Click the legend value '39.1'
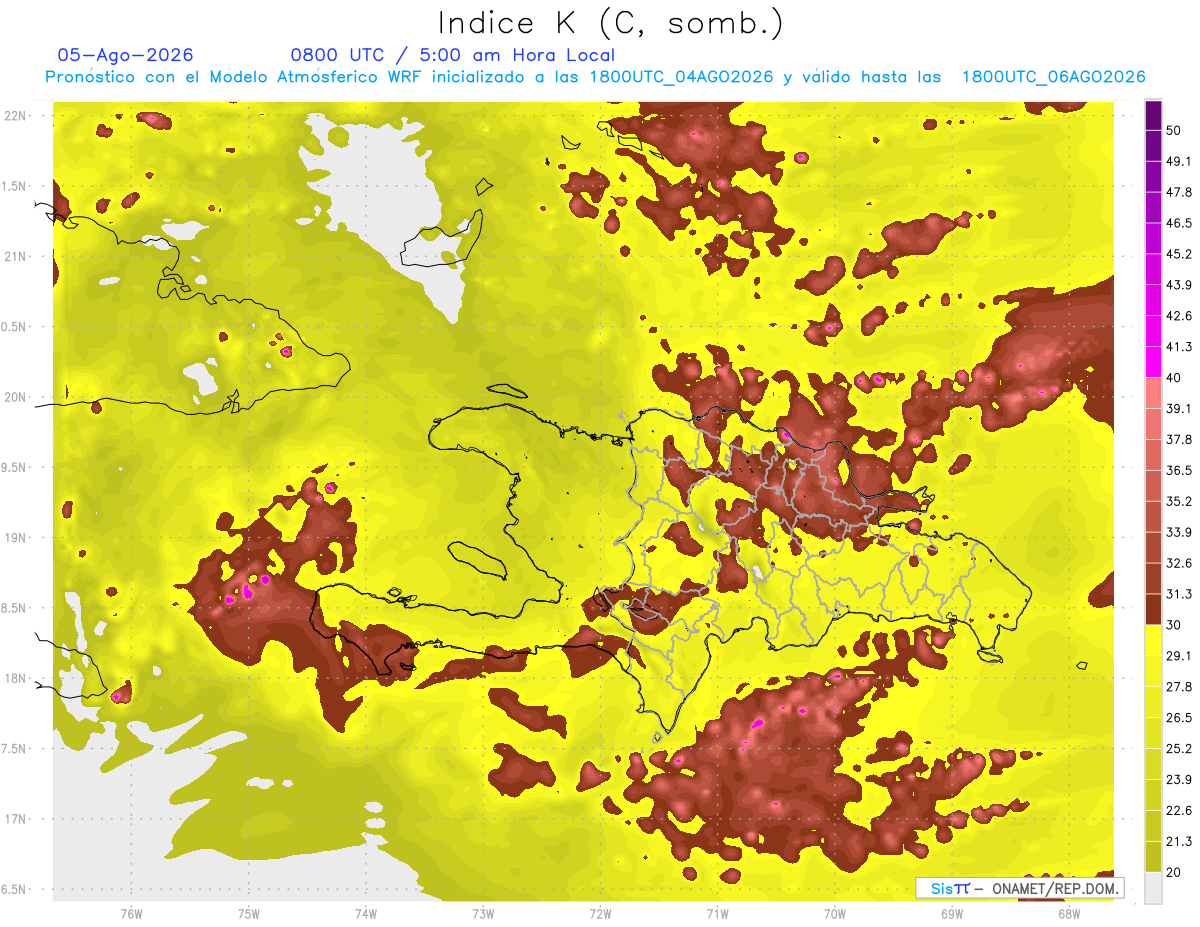 [x=1179, y=409]
